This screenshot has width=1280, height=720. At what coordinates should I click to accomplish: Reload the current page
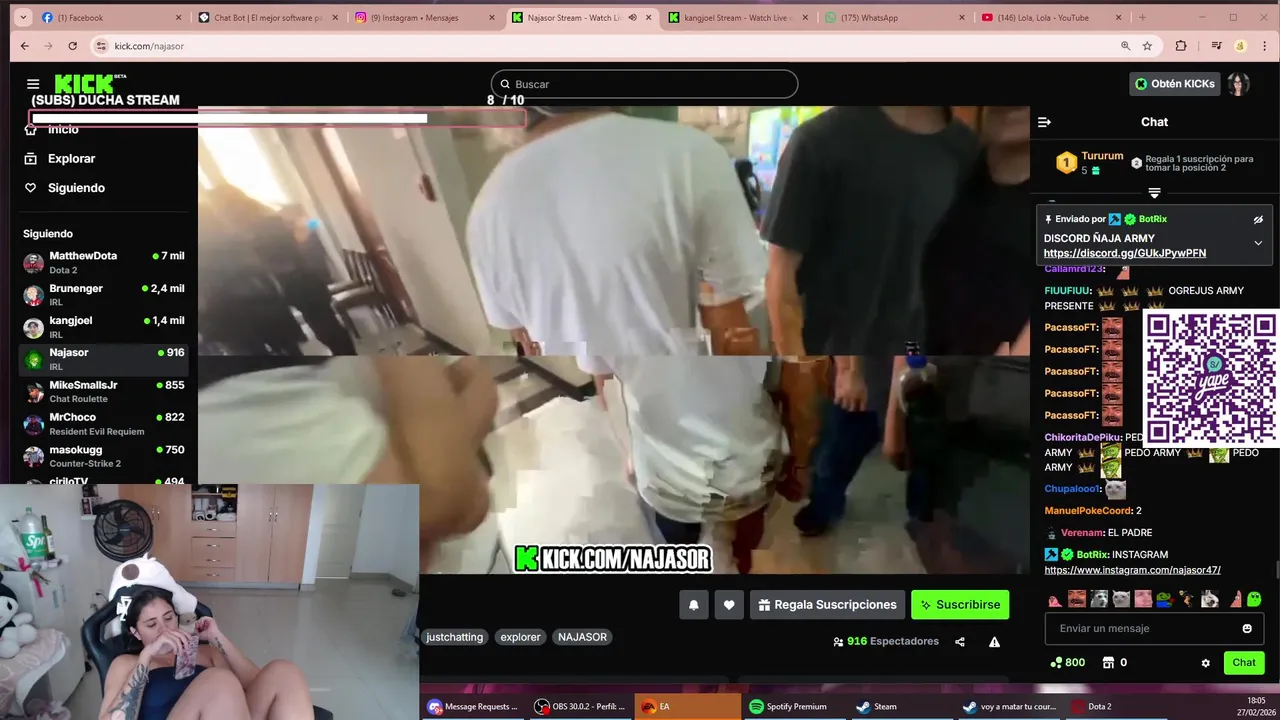tap(72, 46)
